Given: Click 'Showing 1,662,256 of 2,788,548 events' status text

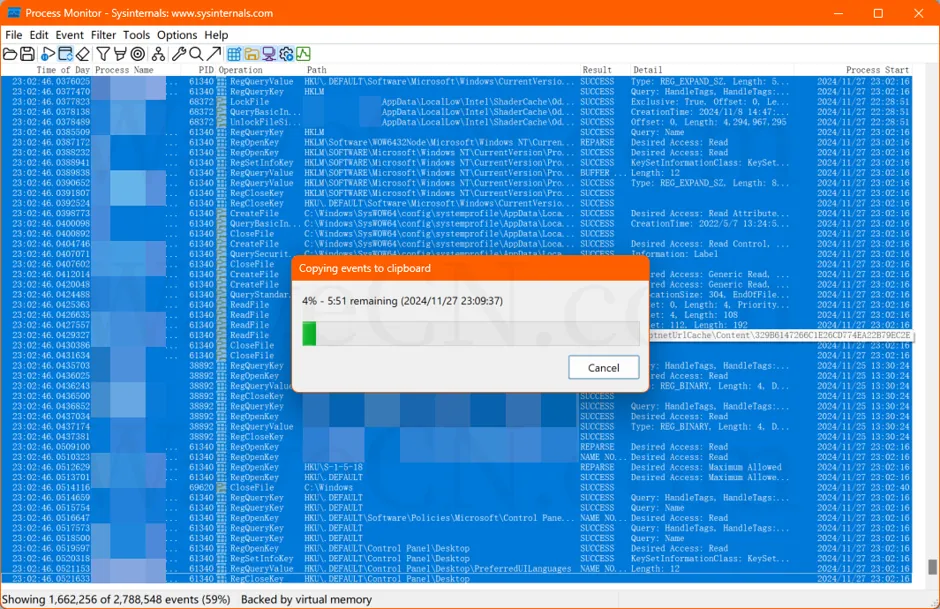Looking at the screenshot, I should (116, 599).
